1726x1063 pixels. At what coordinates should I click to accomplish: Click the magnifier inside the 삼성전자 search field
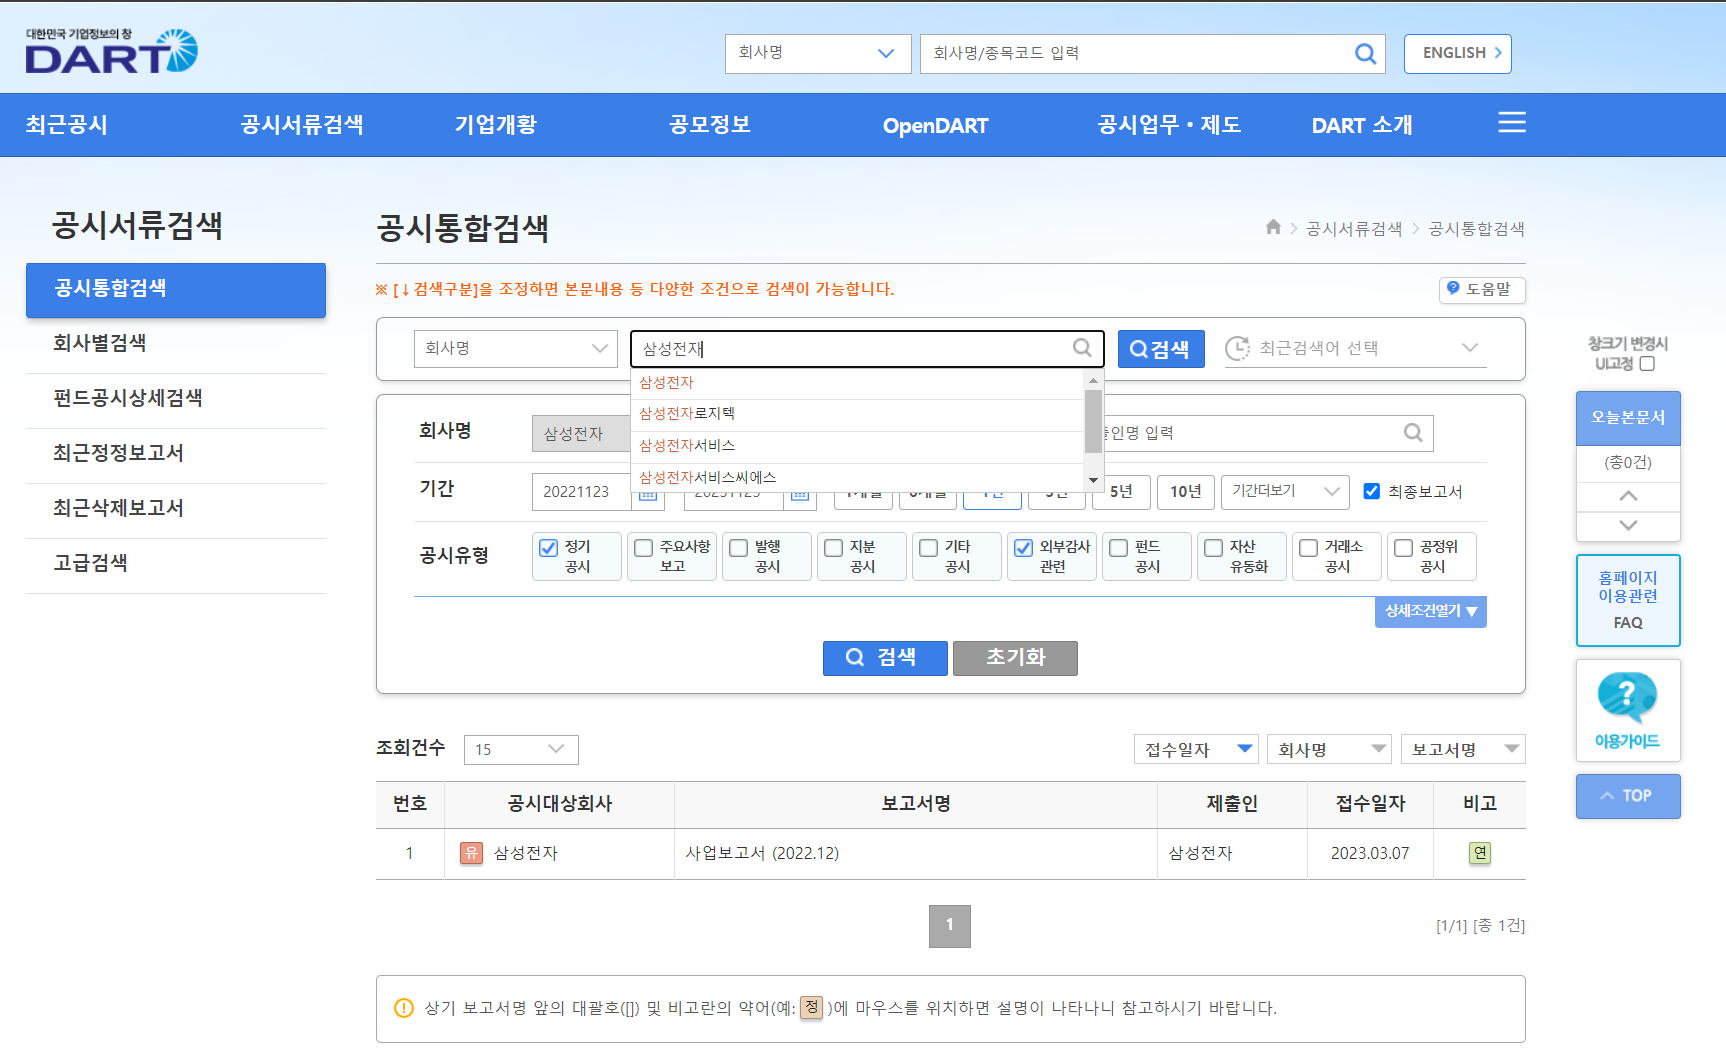tap(1082, 348)
